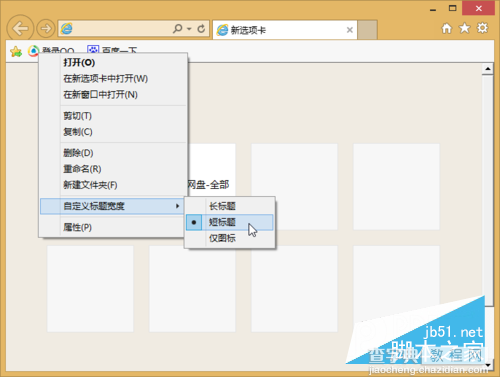Select 重命名(R) in context menu
This screenshot has width=500, height=377.
113,169
